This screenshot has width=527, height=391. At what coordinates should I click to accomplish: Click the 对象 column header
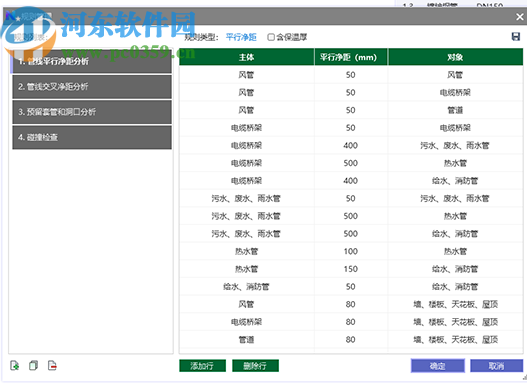[x=455, y=57]
